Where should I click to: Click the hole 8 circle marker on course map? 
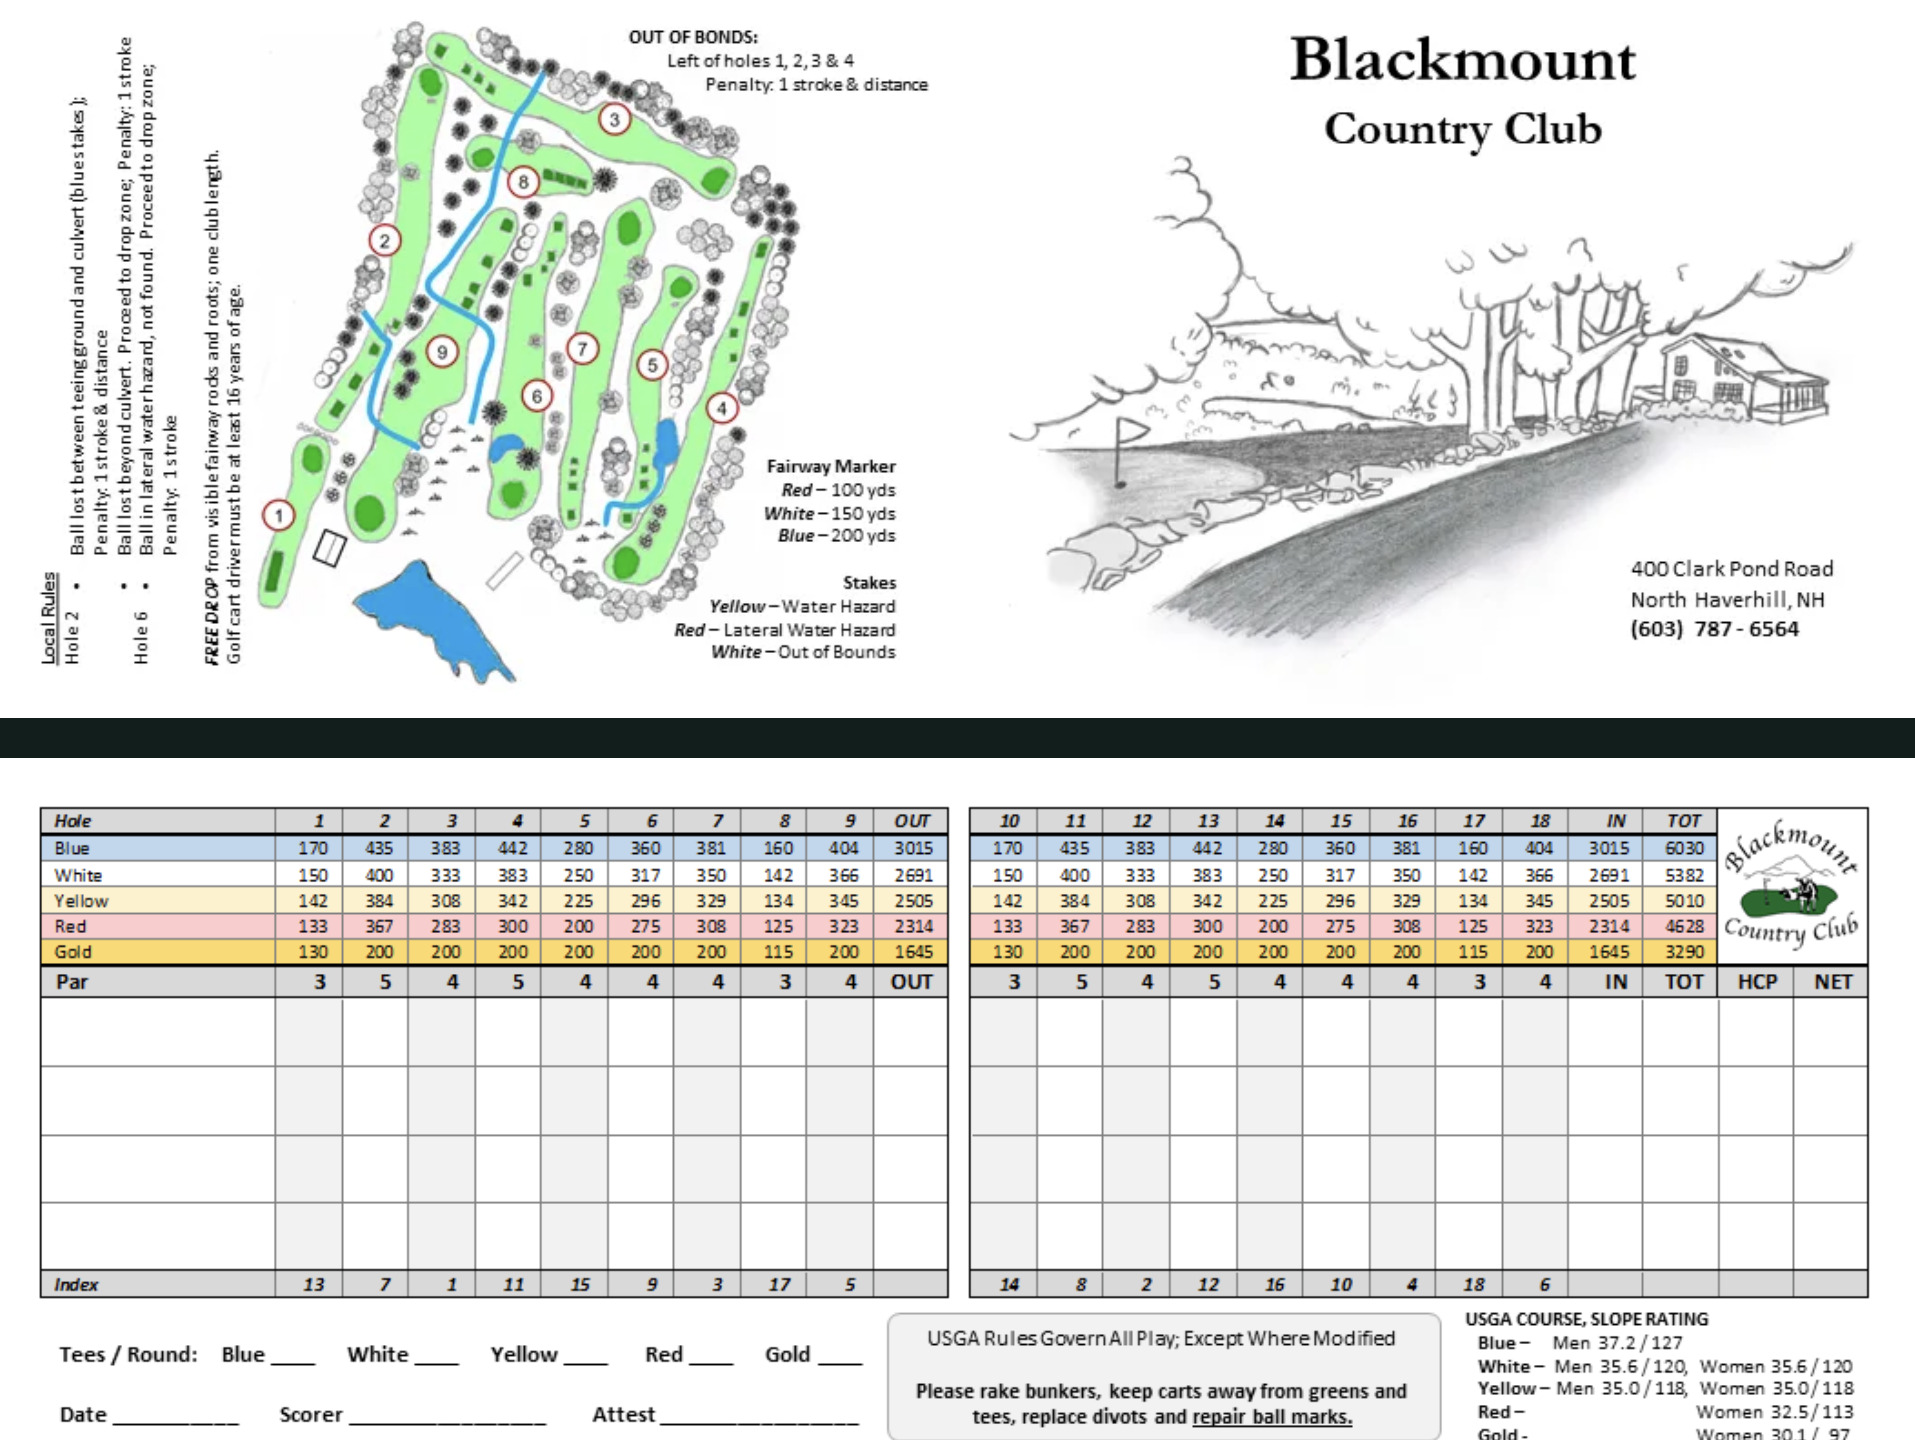(523, 182)
